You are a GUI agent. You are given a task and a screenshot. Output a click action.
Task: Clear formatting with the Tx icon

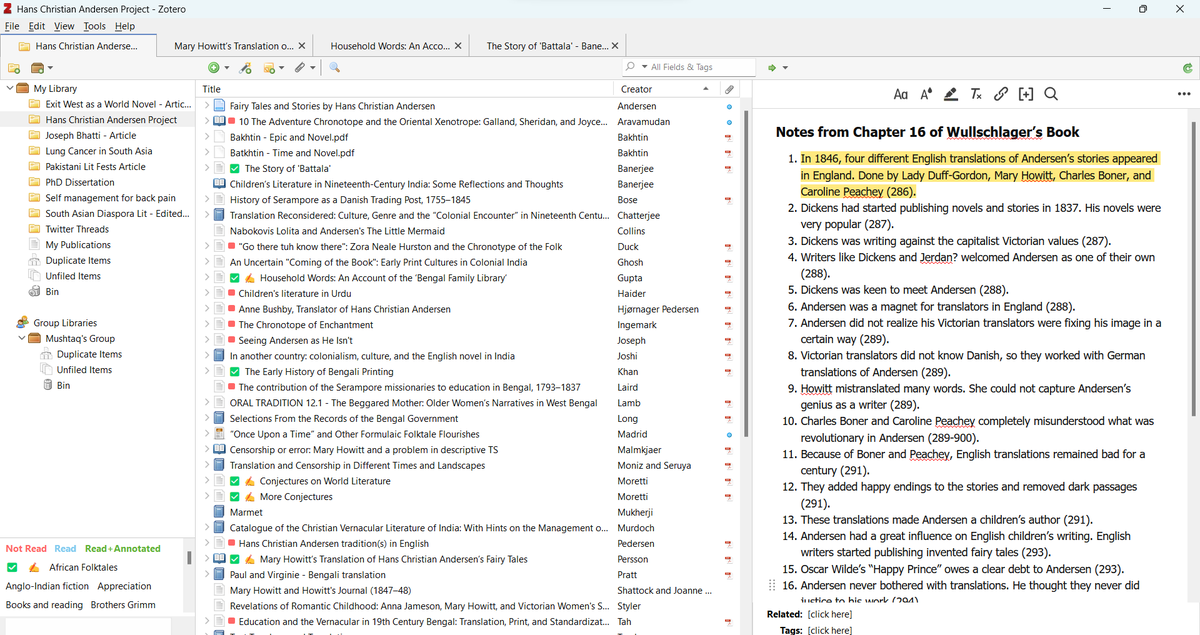976,93
